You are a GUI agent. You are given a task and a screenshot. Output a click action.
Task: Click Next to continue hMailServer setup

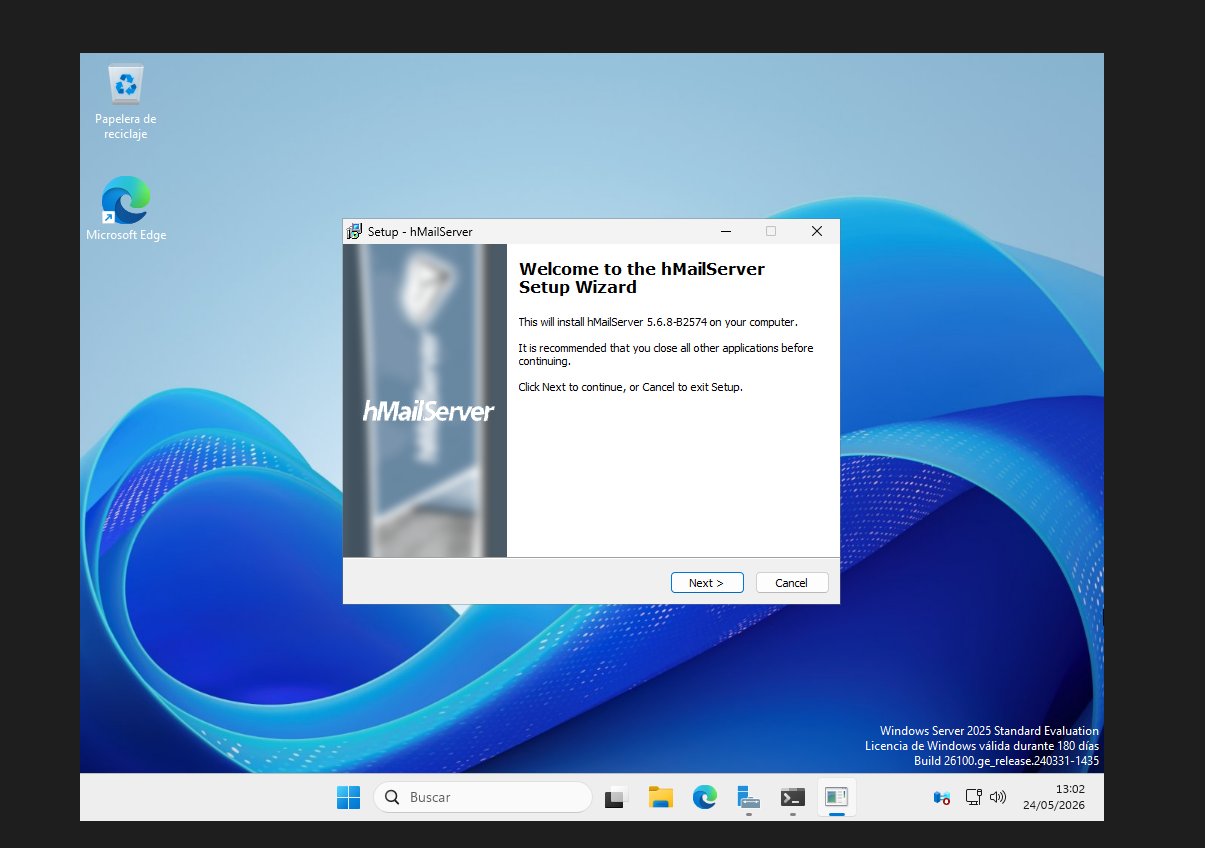pyautogui.click(x=707, y=583)
